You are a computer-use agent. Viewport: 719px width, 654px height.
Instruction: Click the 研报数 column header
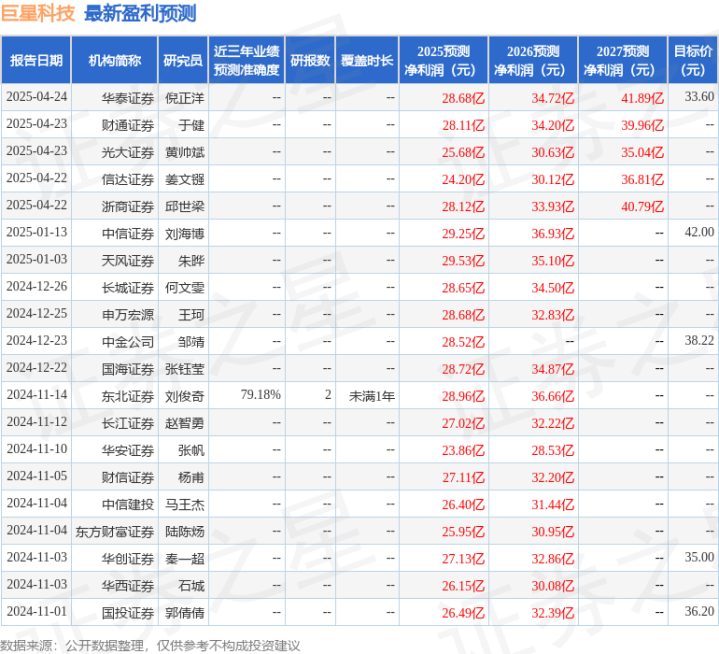point(310,60)
